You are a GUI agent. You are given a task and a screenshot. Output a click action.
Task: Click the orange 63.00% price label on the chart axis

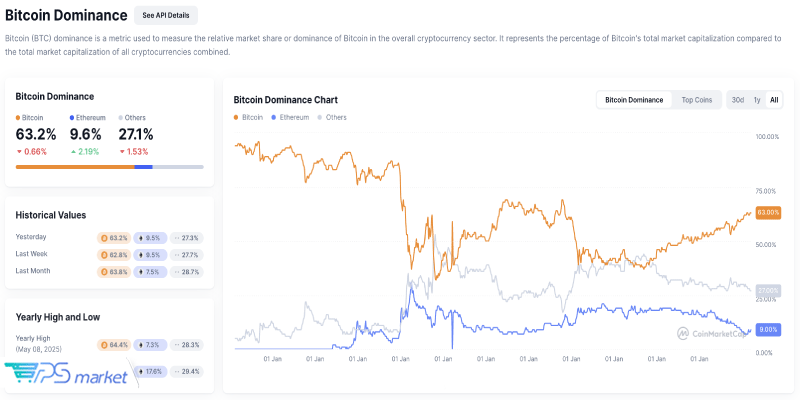[x=767, y=212]
